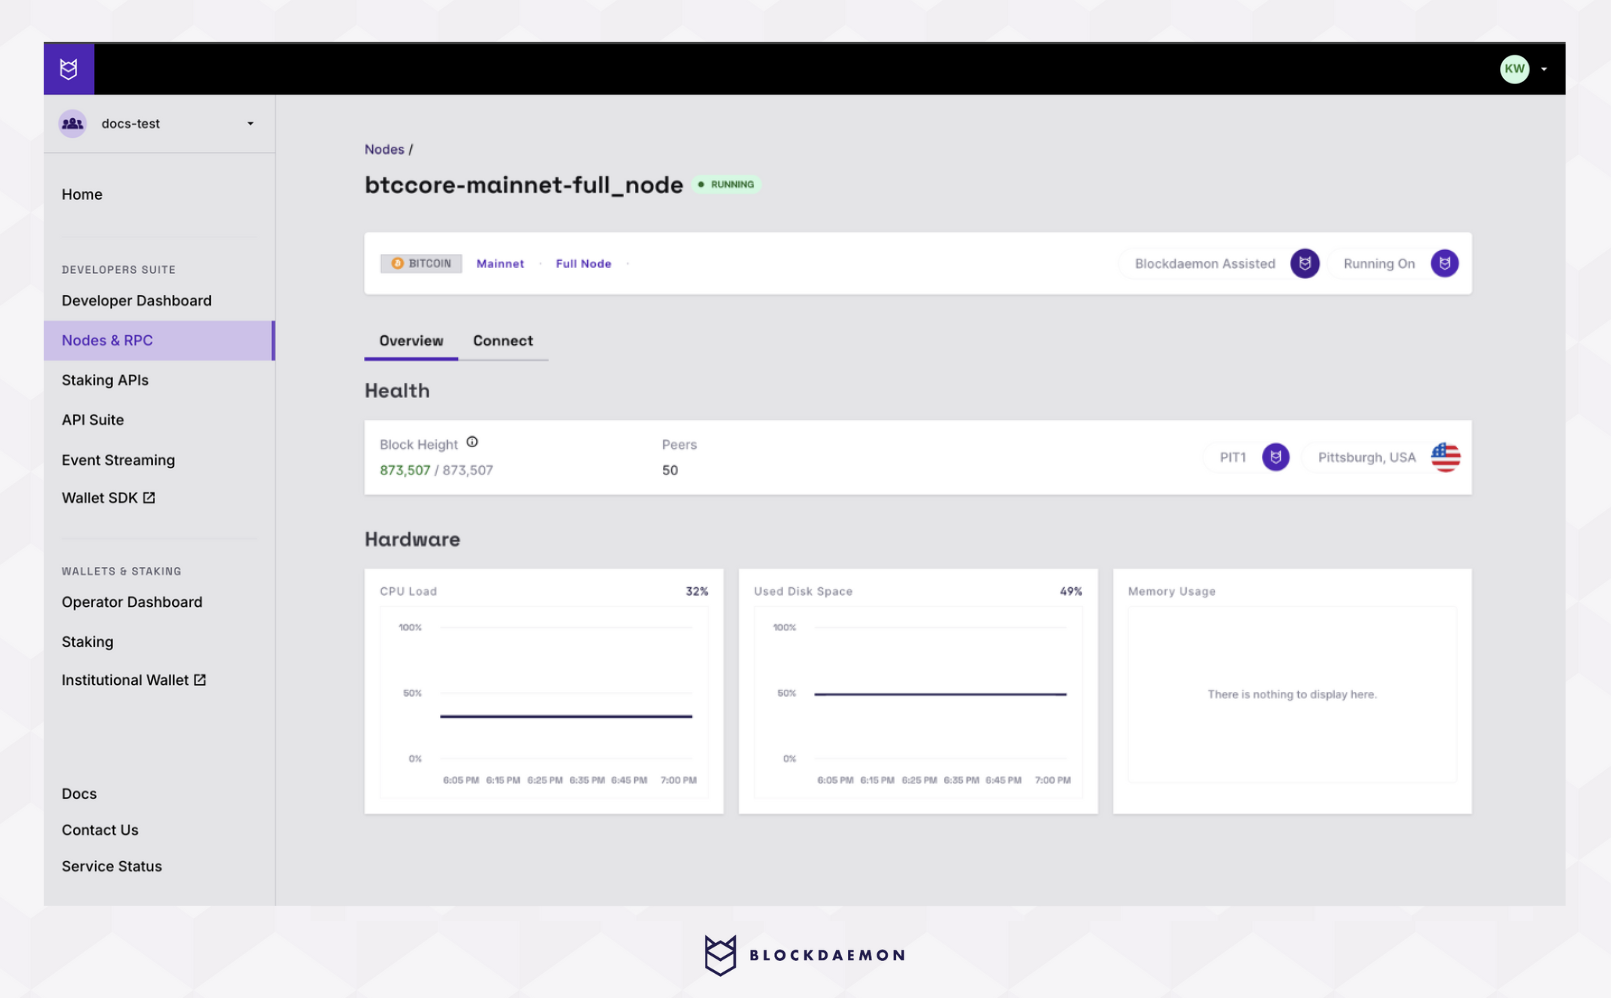This screenshot has width=1612, height=998.
Task: Click the Peers count 50
Action: (x=670, y=471)
